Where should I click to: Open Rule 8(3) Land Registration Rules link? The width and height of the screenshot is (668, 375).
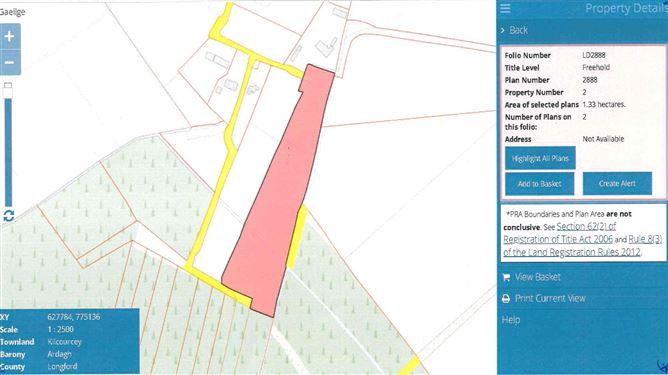pos(583,245)
